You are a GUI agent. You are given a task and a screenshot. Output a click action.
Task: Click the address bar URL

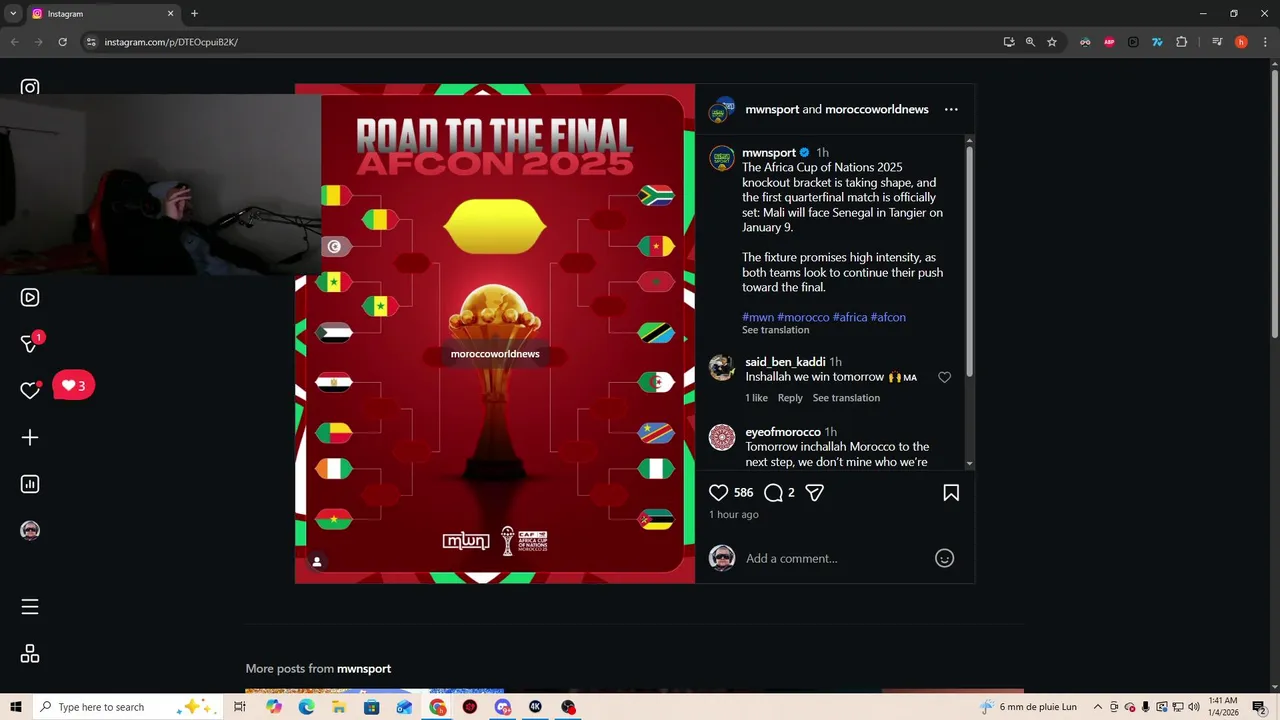click(171, 42)
